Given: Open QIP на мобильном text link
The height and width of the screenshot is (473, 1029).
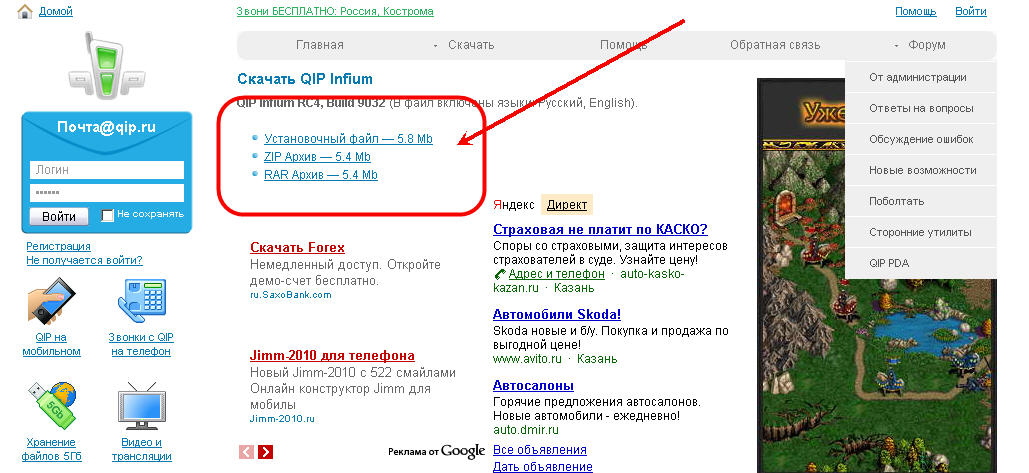Looking at the screenshot, I should (52, 344).
